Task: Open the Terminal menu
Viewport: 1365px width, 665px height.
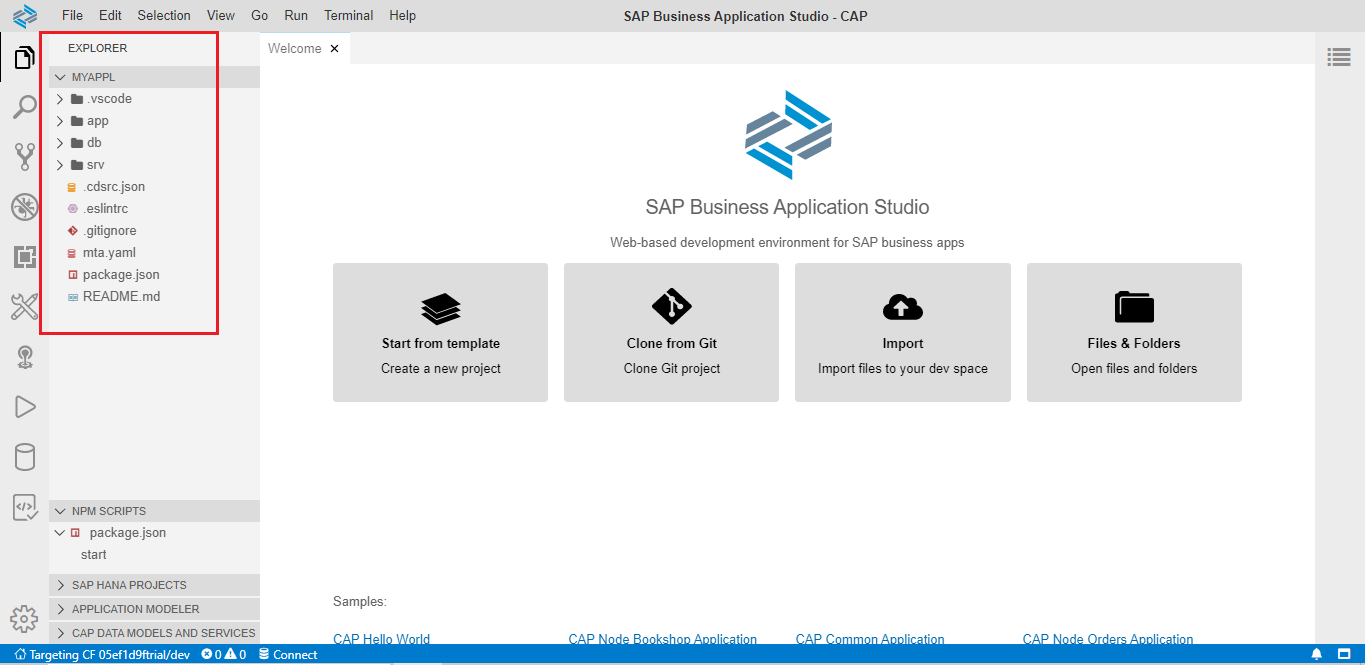Action: (x=348, y=15)
